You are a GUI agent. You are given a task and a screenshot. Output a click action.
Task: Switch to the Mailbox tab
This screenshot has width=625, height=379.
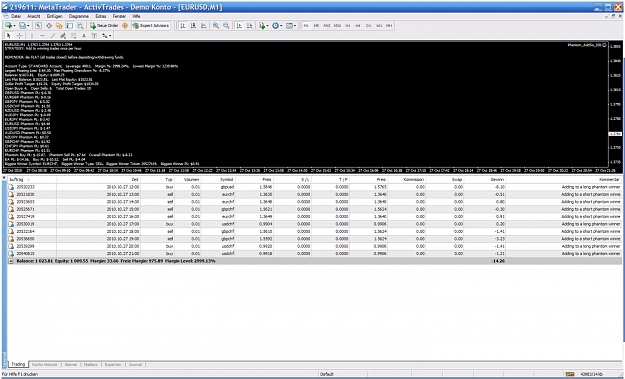(90, 365)
